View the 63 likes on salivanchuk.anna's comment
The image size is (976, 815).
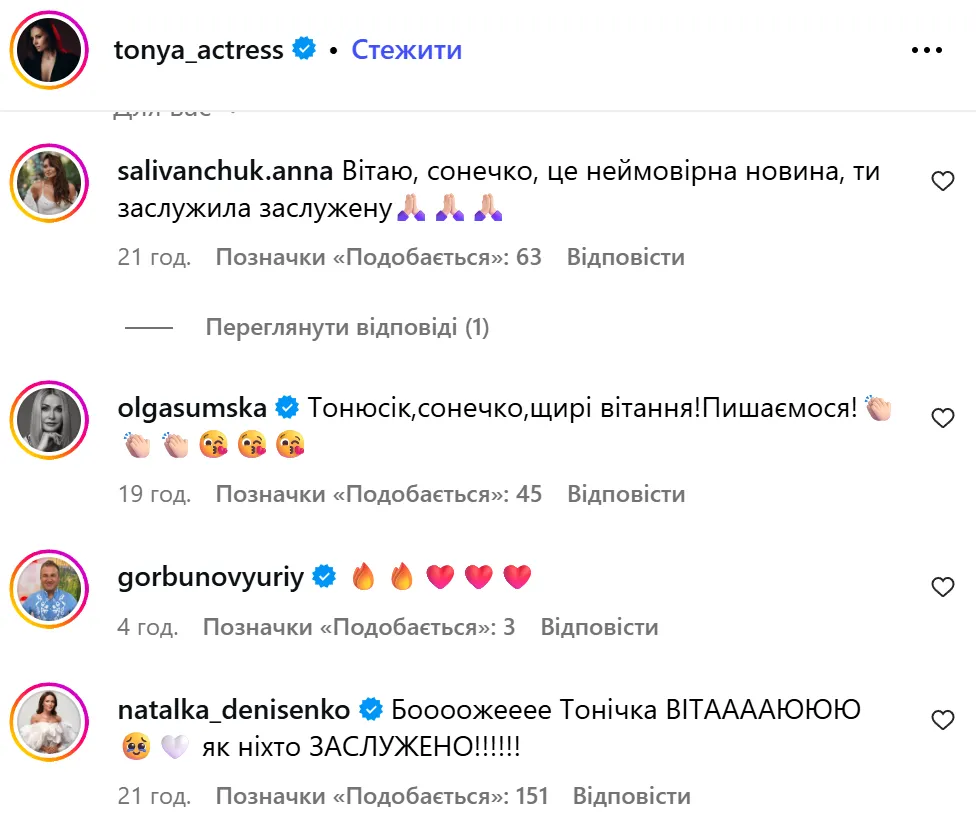378,257
